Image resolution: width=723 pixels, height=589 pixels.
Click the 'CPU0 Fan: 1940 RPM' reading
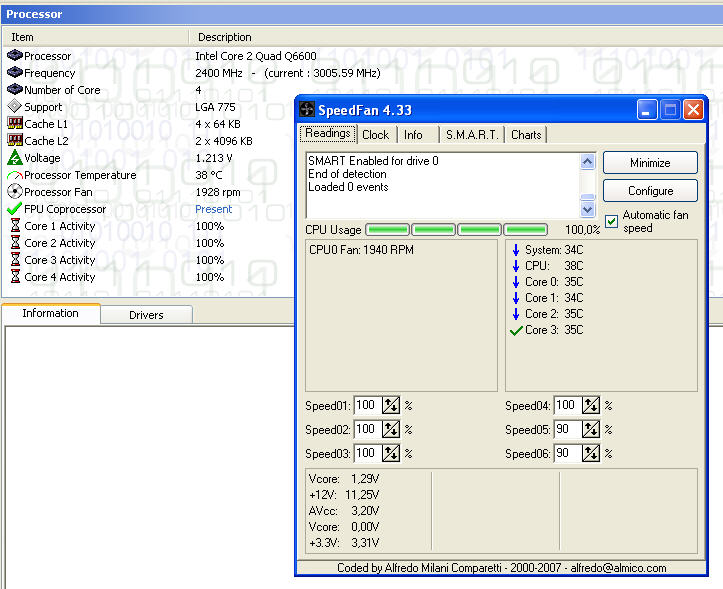362,250
